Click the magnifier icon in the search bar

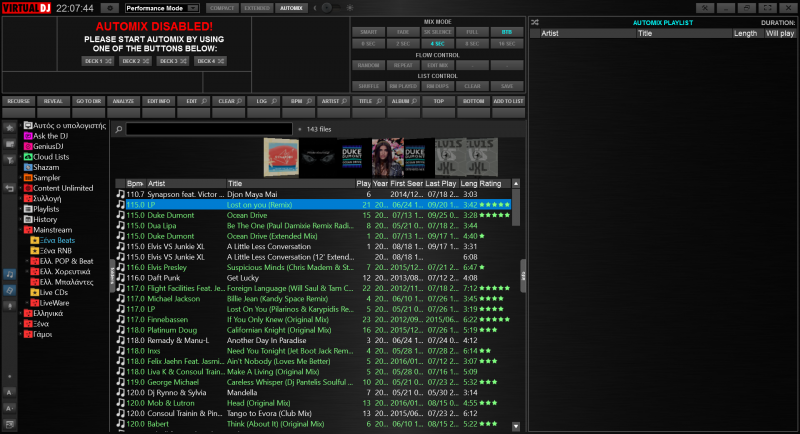[119, 129]
